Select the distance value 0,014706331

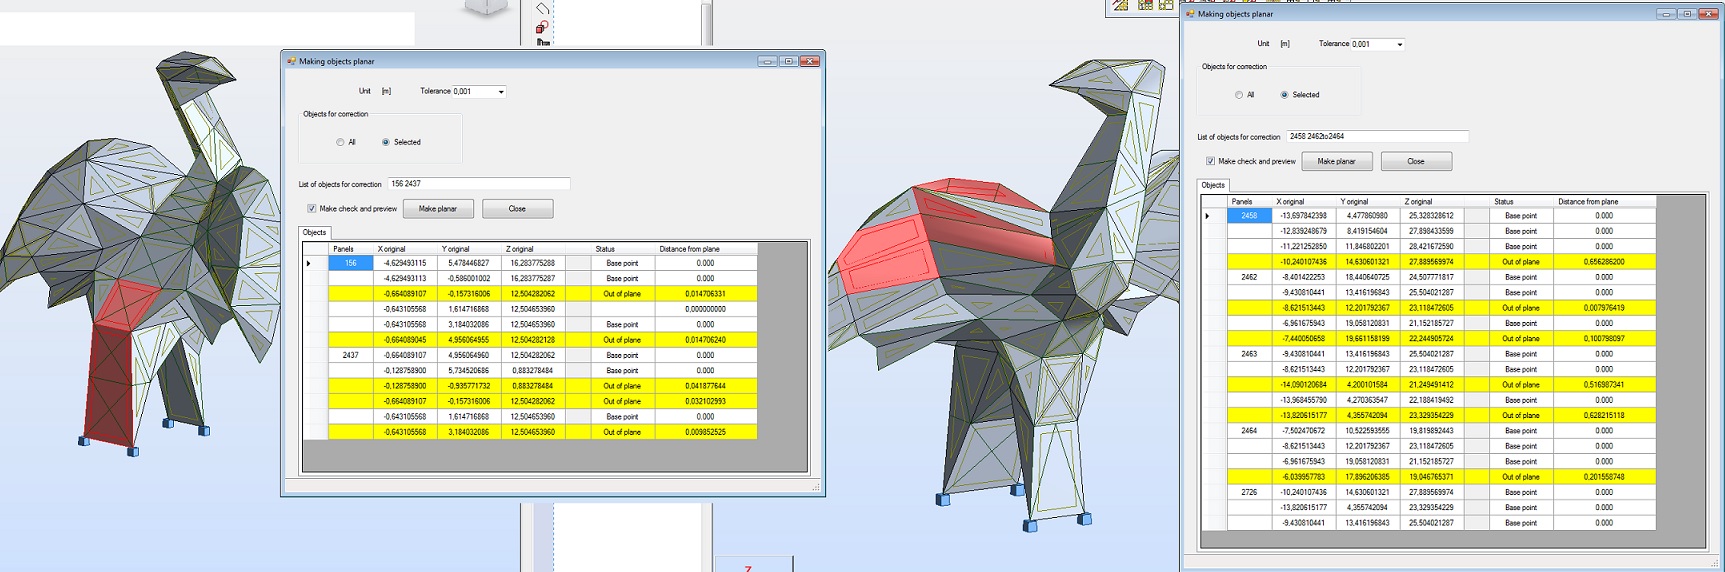706,294
